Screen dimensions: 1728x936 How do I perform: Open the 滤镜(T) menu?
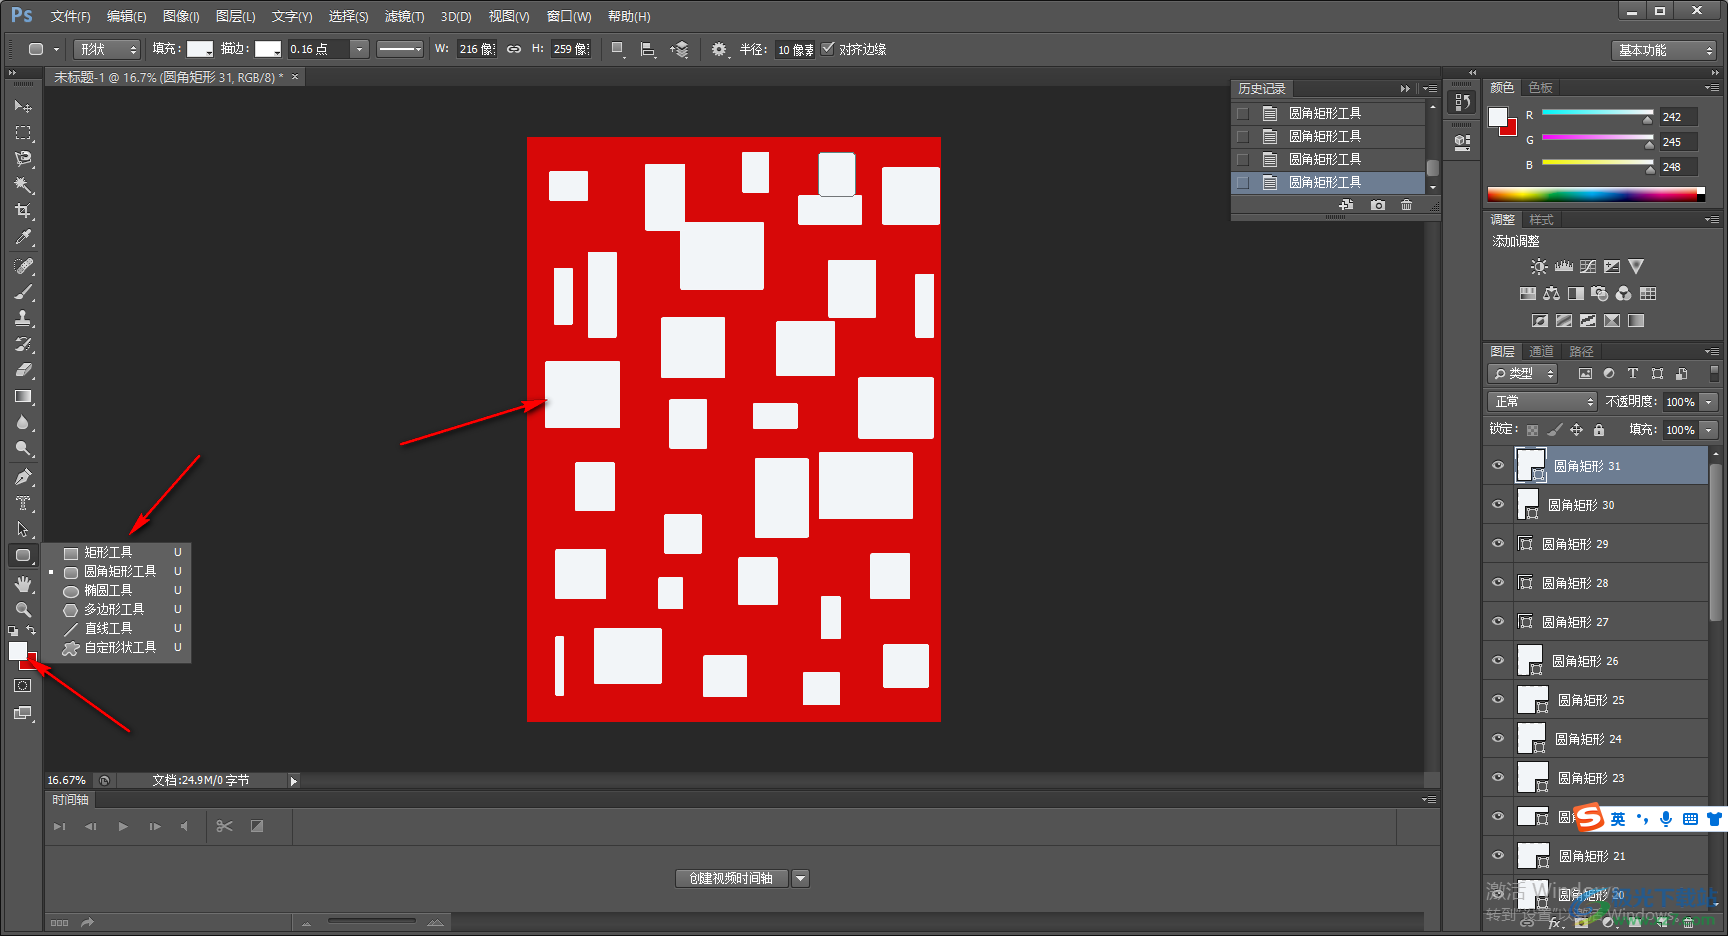tap(404, 16)
